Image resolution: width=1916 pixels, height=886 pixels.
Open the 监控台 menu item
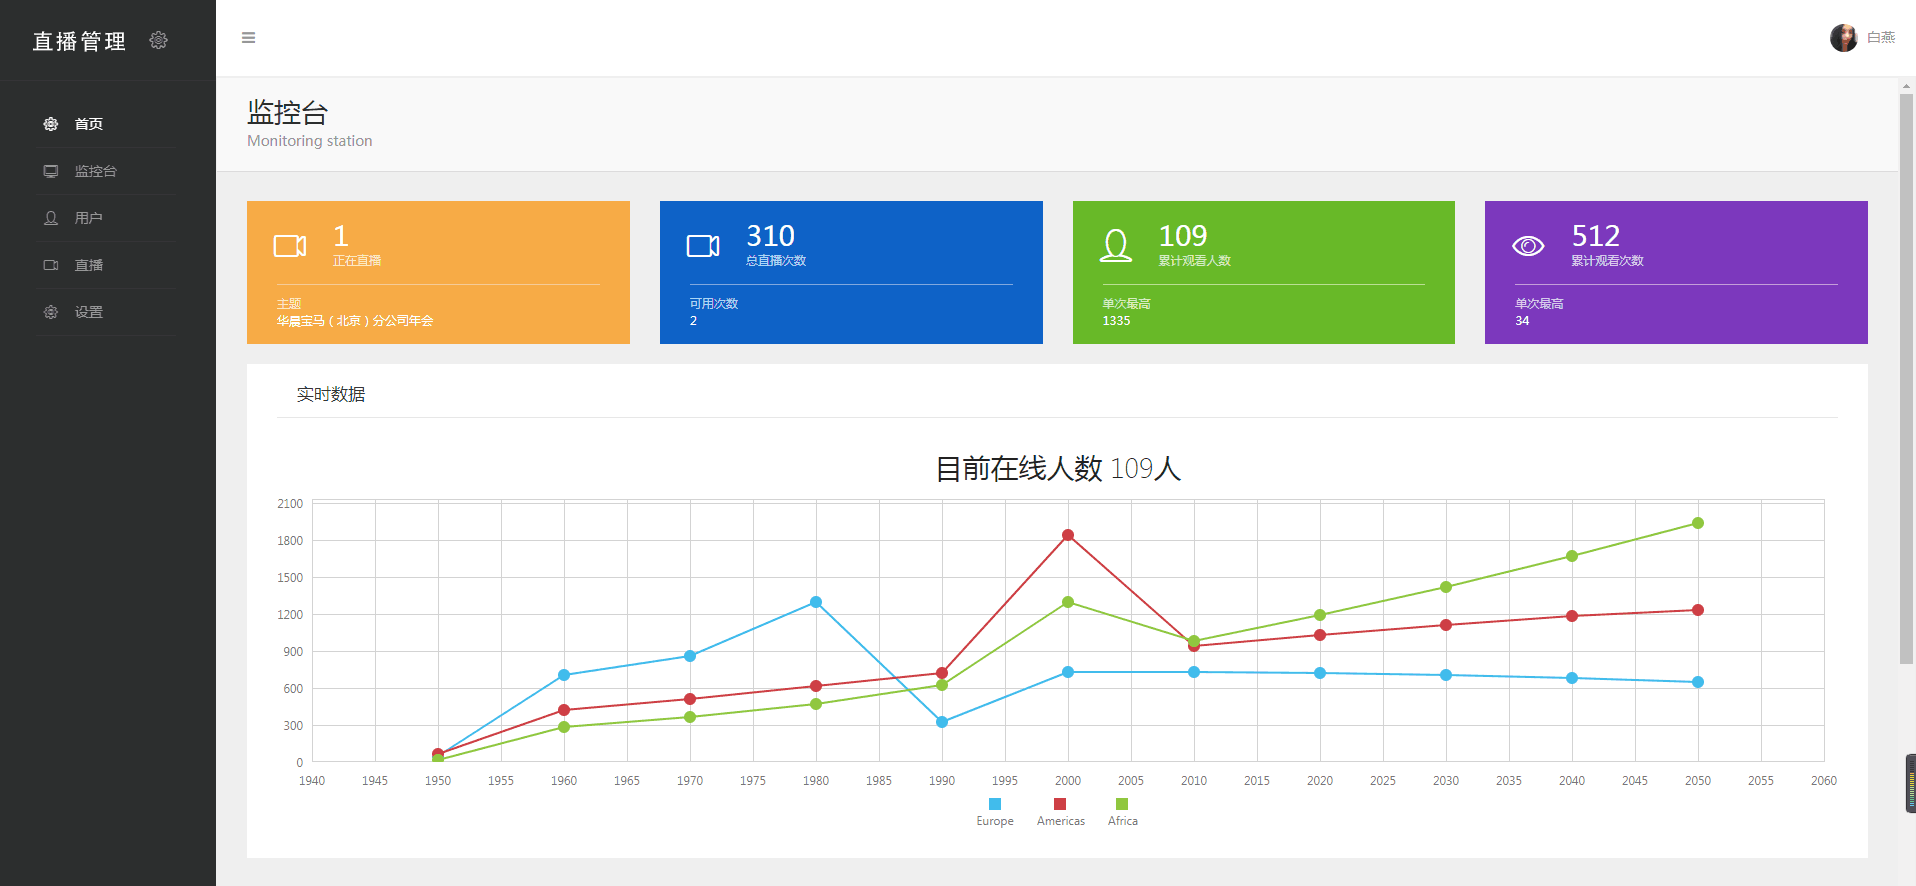[x=96, y=171]
